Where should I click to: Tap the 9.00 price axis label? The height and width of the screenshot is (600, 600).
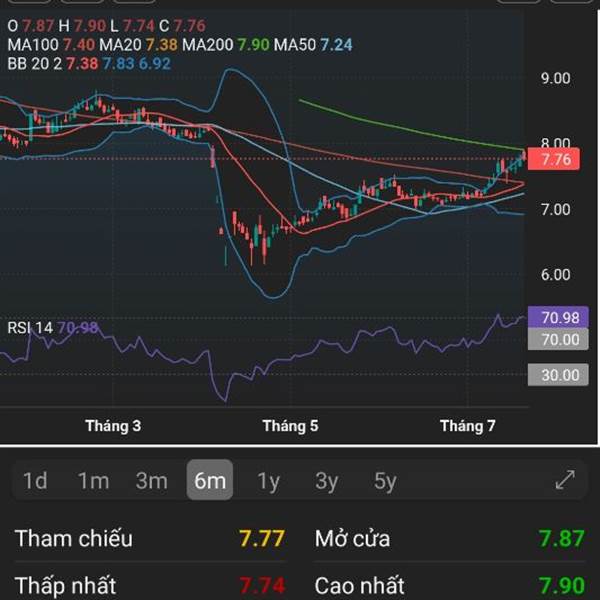pyautogui.click(x=555, y=78)
